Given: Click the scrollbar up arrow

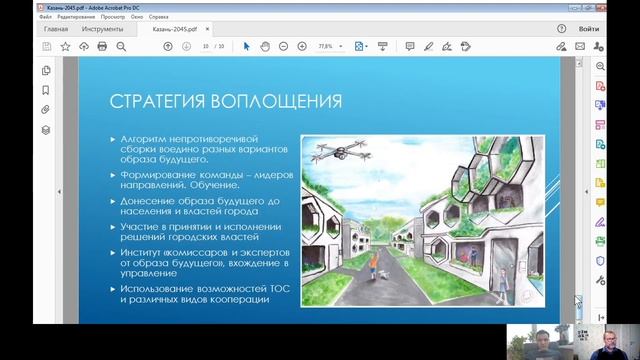Looking at the screenshot, I should click(579, 63).
